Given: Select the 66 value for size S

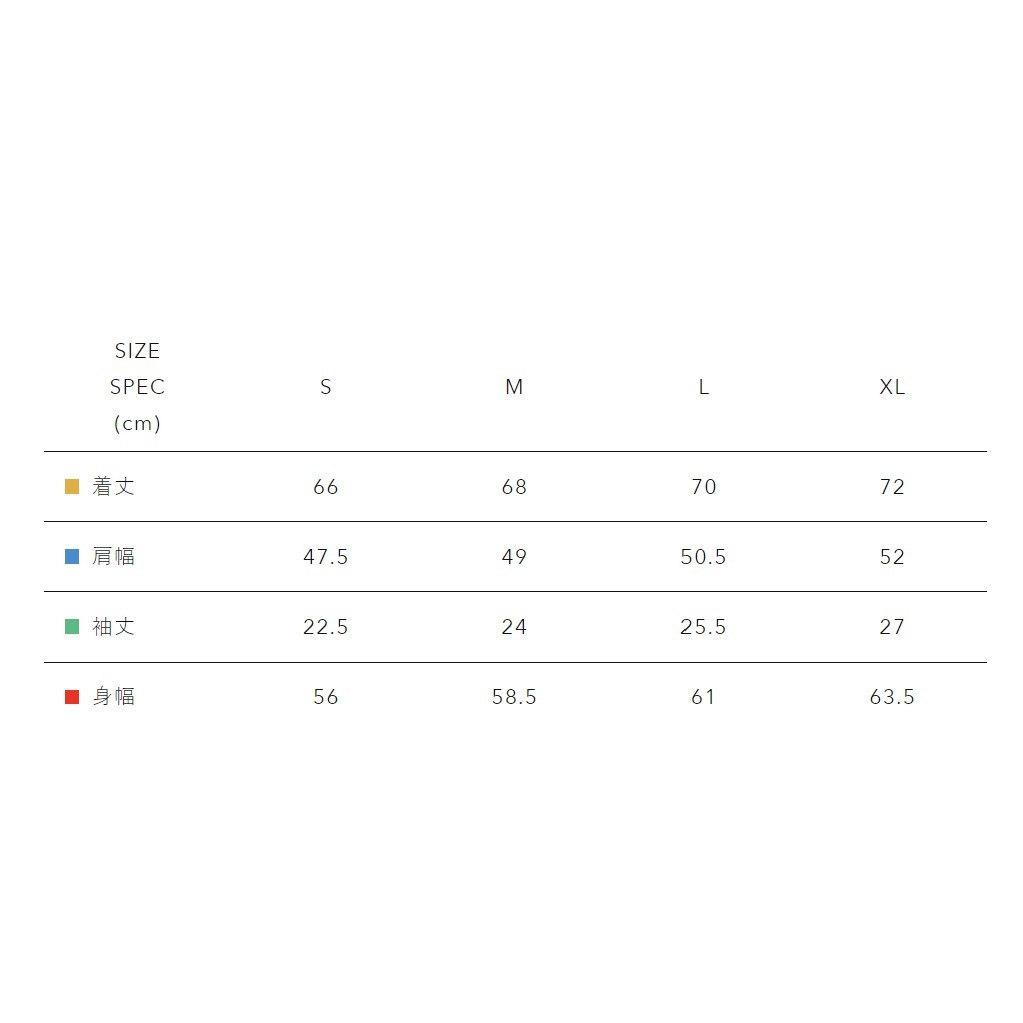Looking at the screenshot, I should click(326, 487).
